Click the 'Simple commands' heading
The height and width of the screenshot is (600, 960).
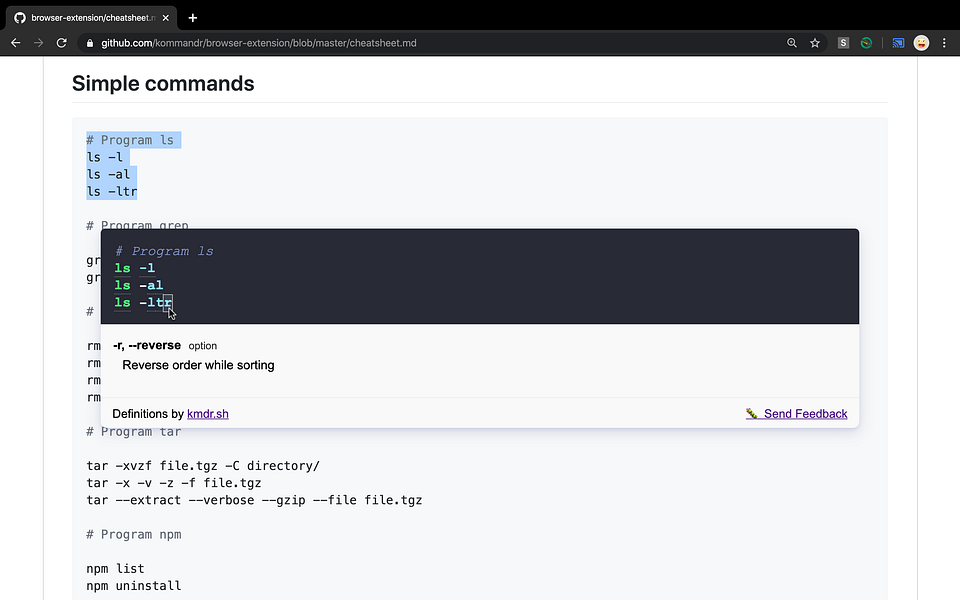point(163,83)
